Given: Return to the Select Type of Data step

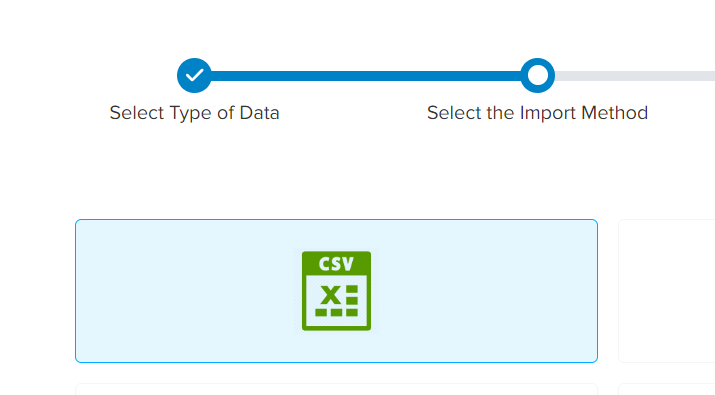Looking at the screenshot, I should click(194, 113).
